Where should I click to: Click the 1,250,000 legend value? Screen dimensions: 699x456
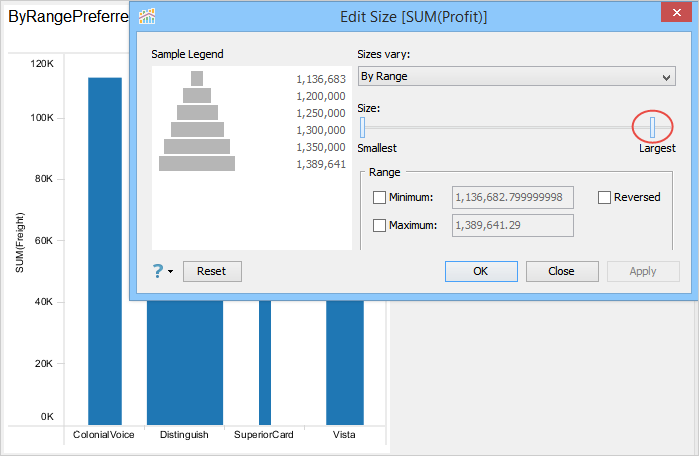pyautogui.click(x=321, y=113)
